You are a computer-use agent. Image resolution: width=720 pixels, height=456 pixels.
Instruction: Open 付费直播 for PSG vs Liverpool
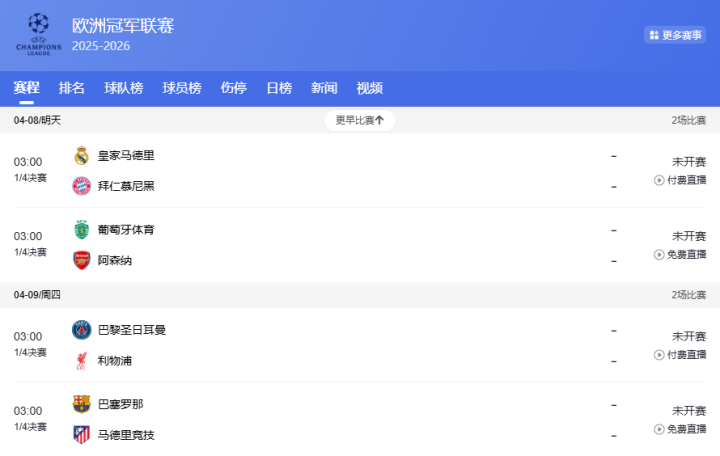680,355
